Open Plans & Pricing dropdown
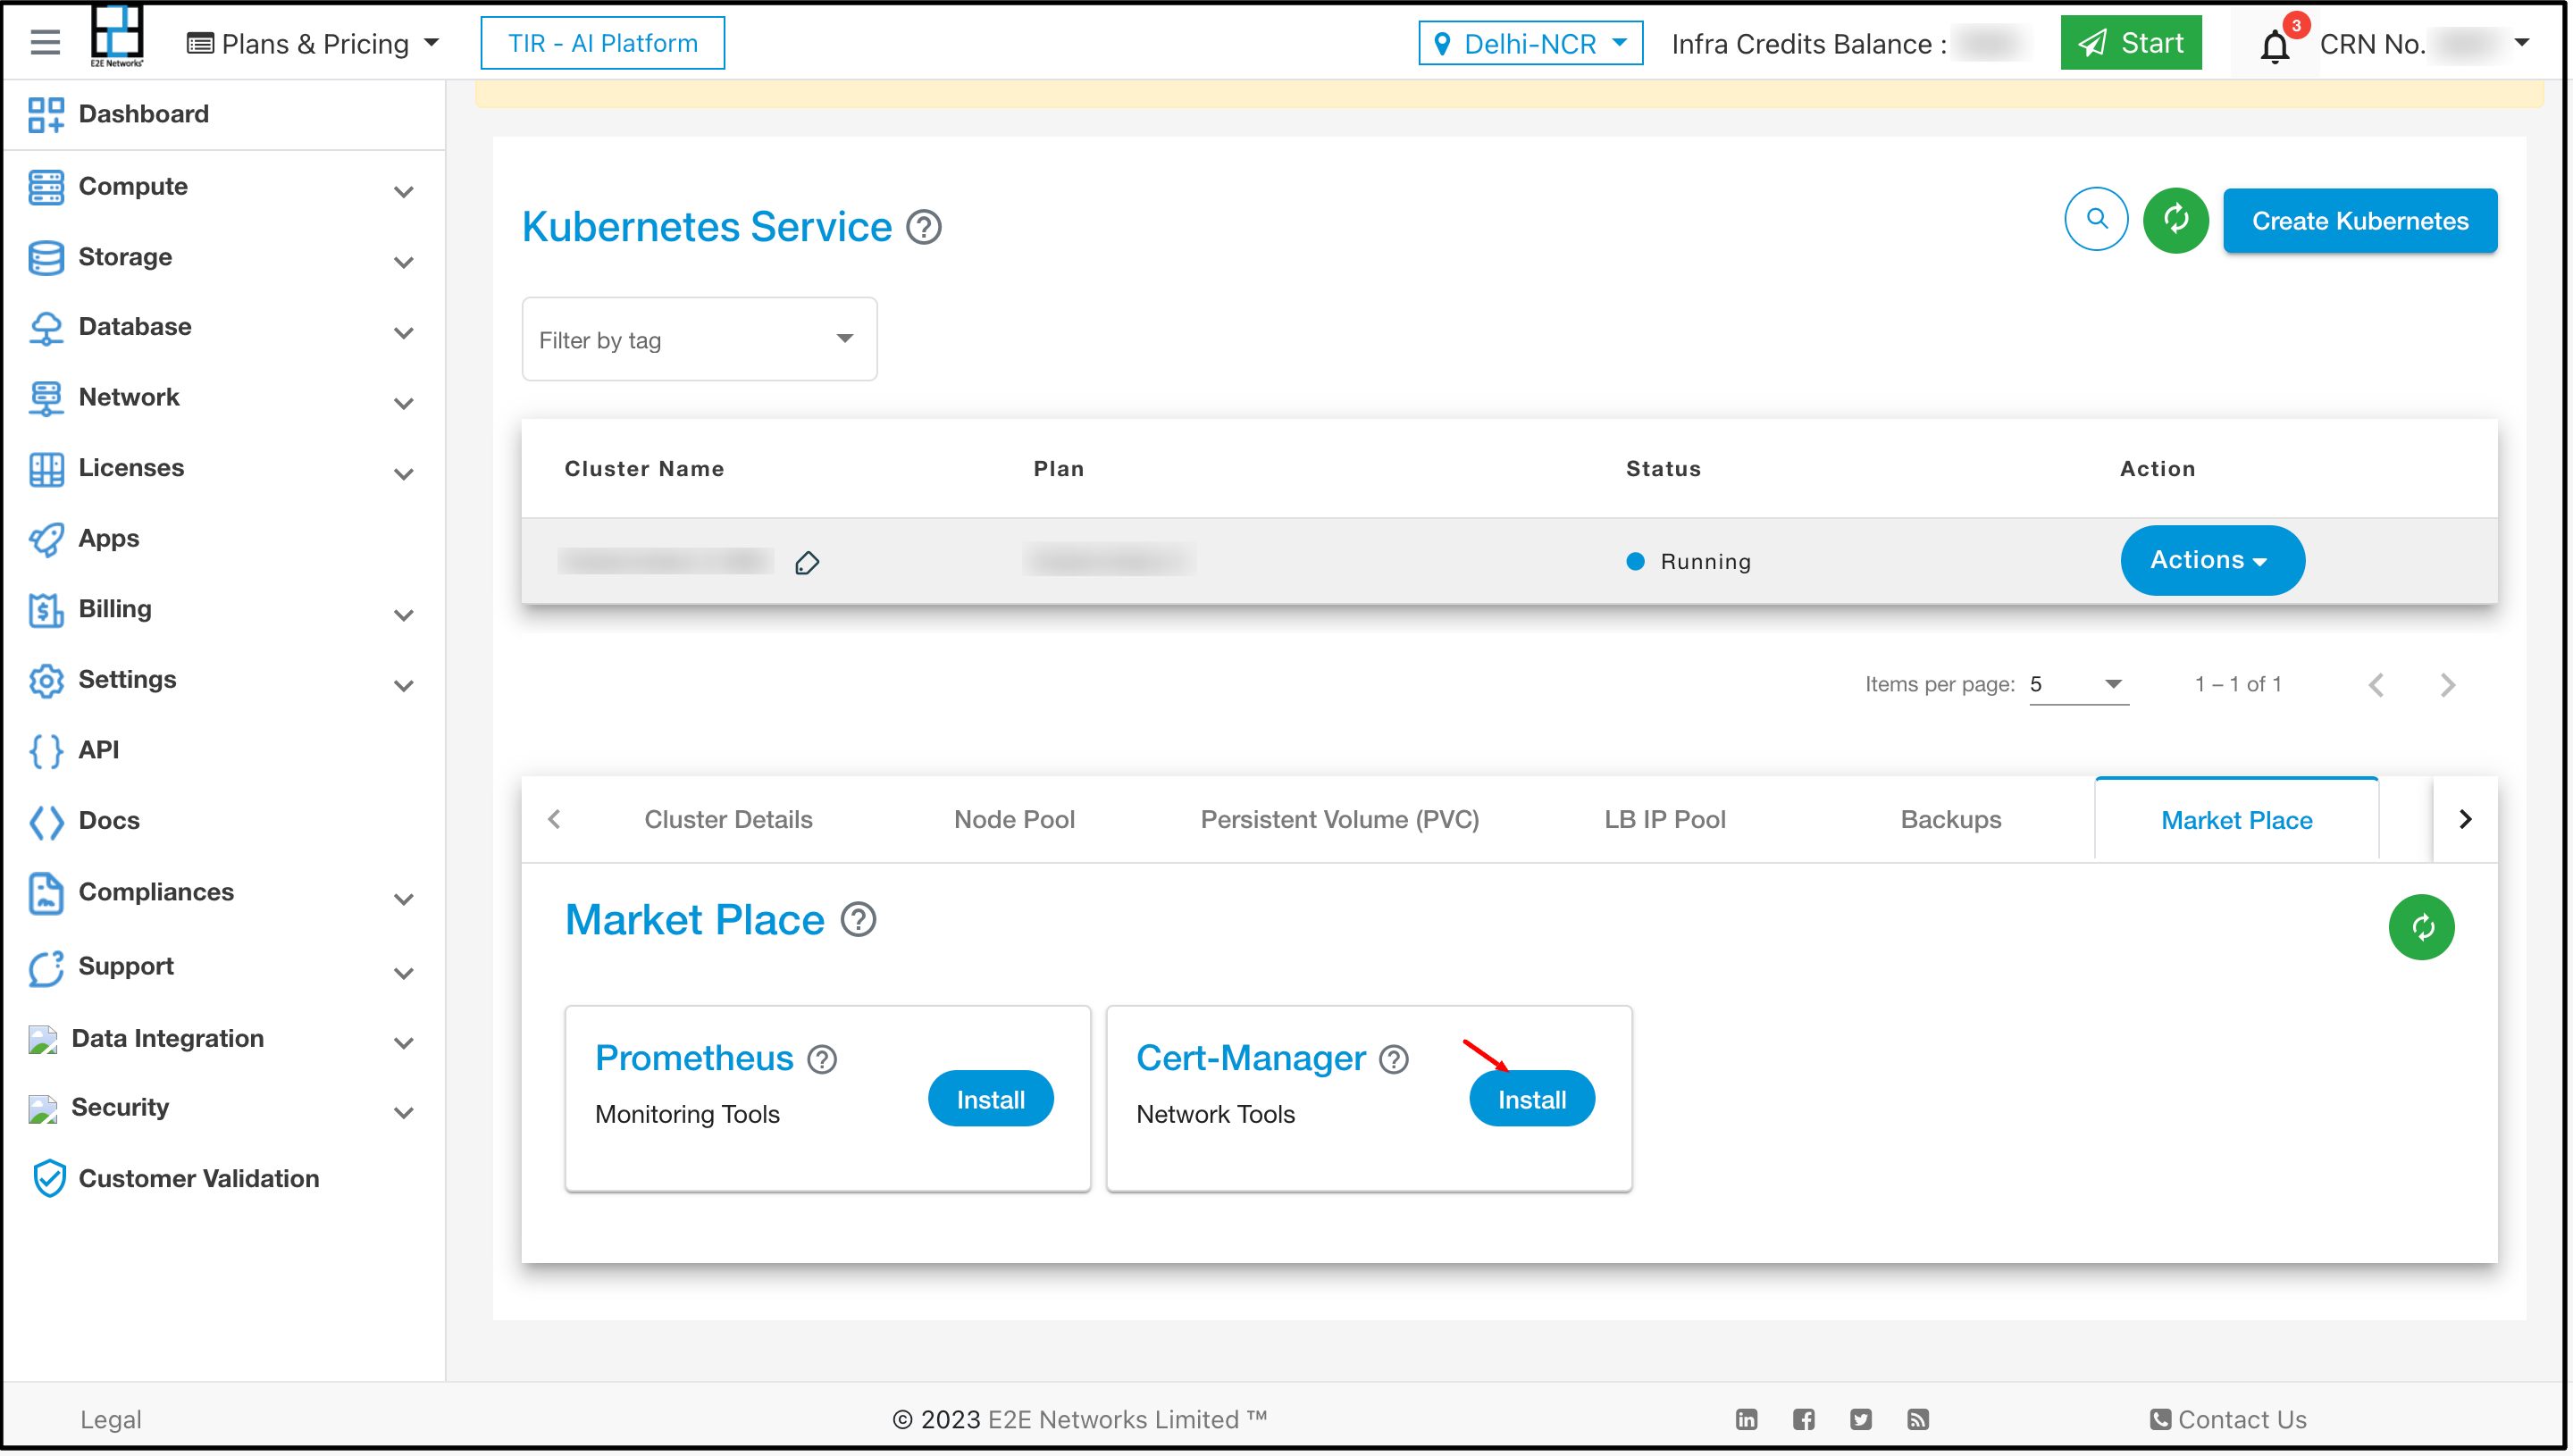Image resolution: width=2573 pixels, height=1456 pixels. [312, 44]
